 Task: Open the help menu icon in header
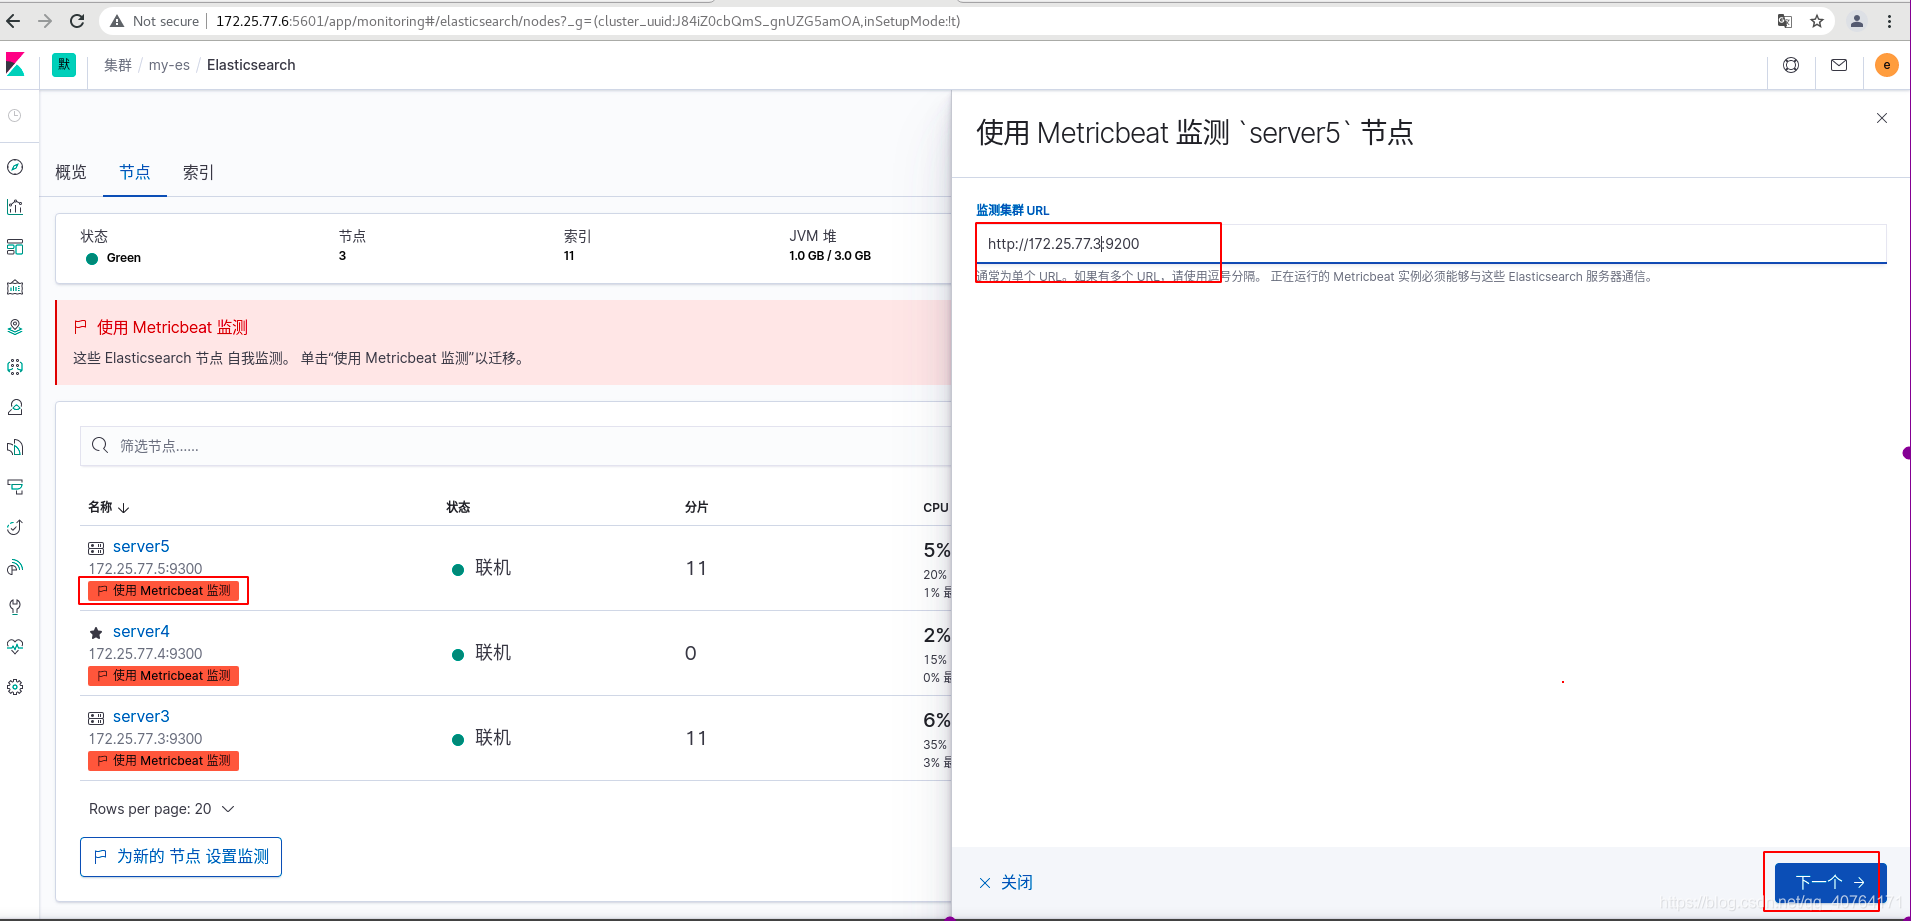tap(1791, 65)
